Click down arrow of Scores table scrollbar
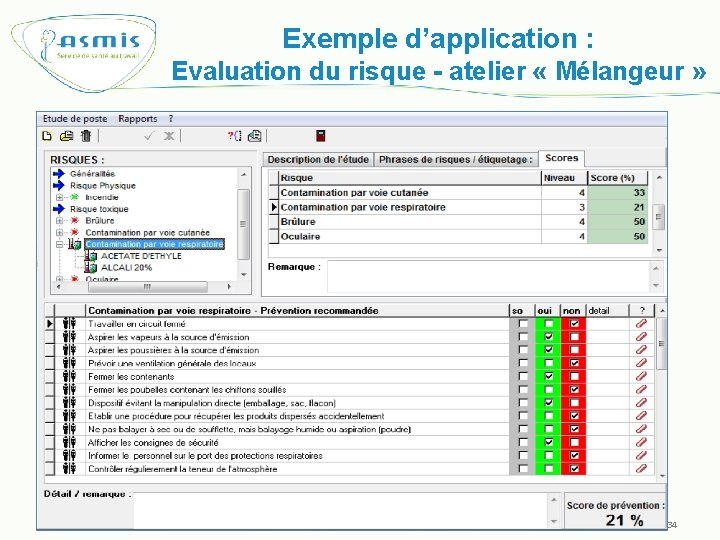The width and height of the screenshot is (720, 540). [659, 250]
